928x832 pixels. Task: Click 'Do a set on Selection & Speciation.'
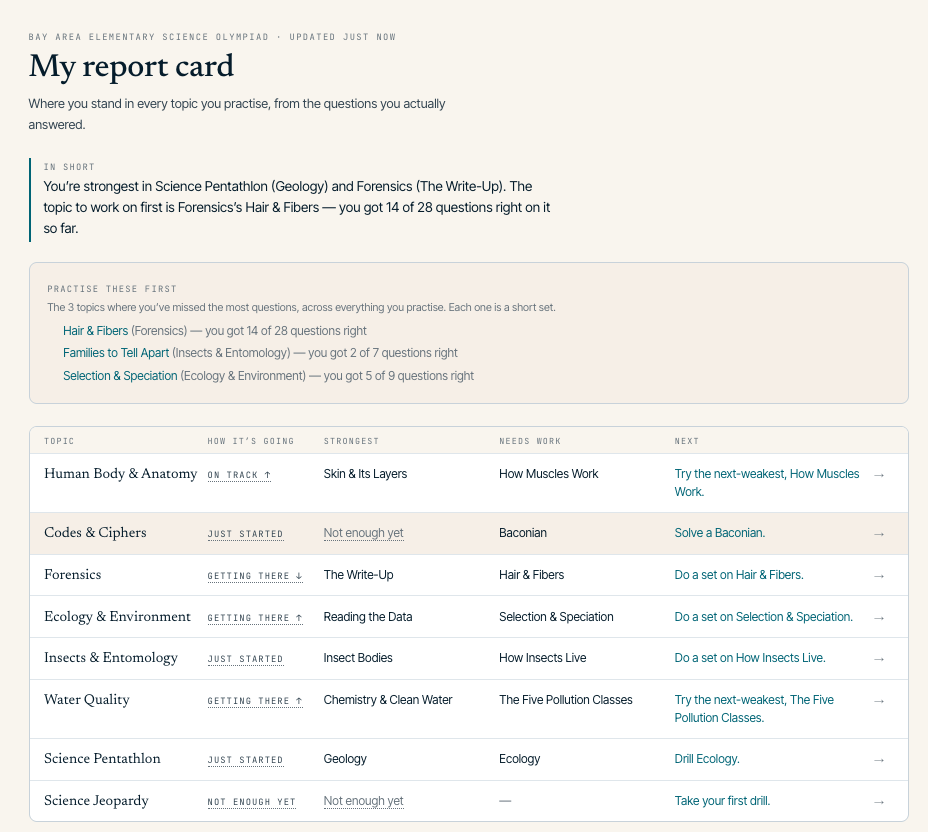[763, 617]
